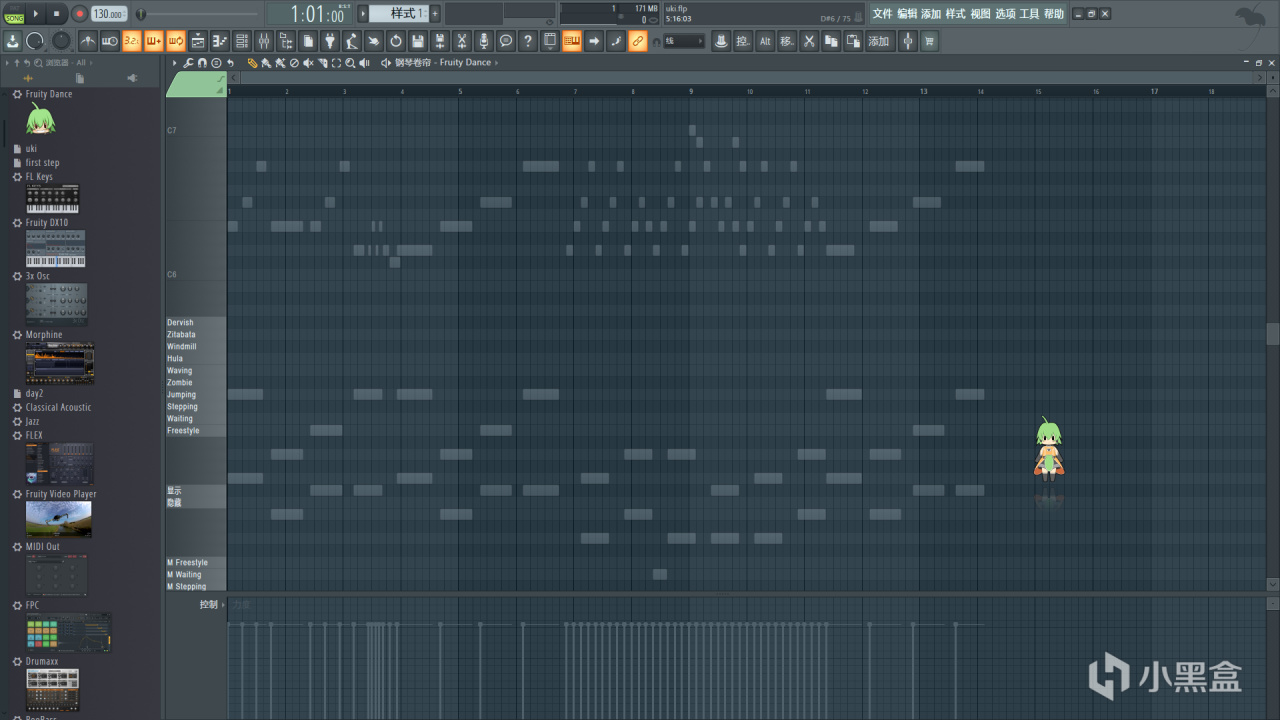1280x720 pixels.
Task: Click the Fruity Video Player thumbnail
Action: point(58,519)
